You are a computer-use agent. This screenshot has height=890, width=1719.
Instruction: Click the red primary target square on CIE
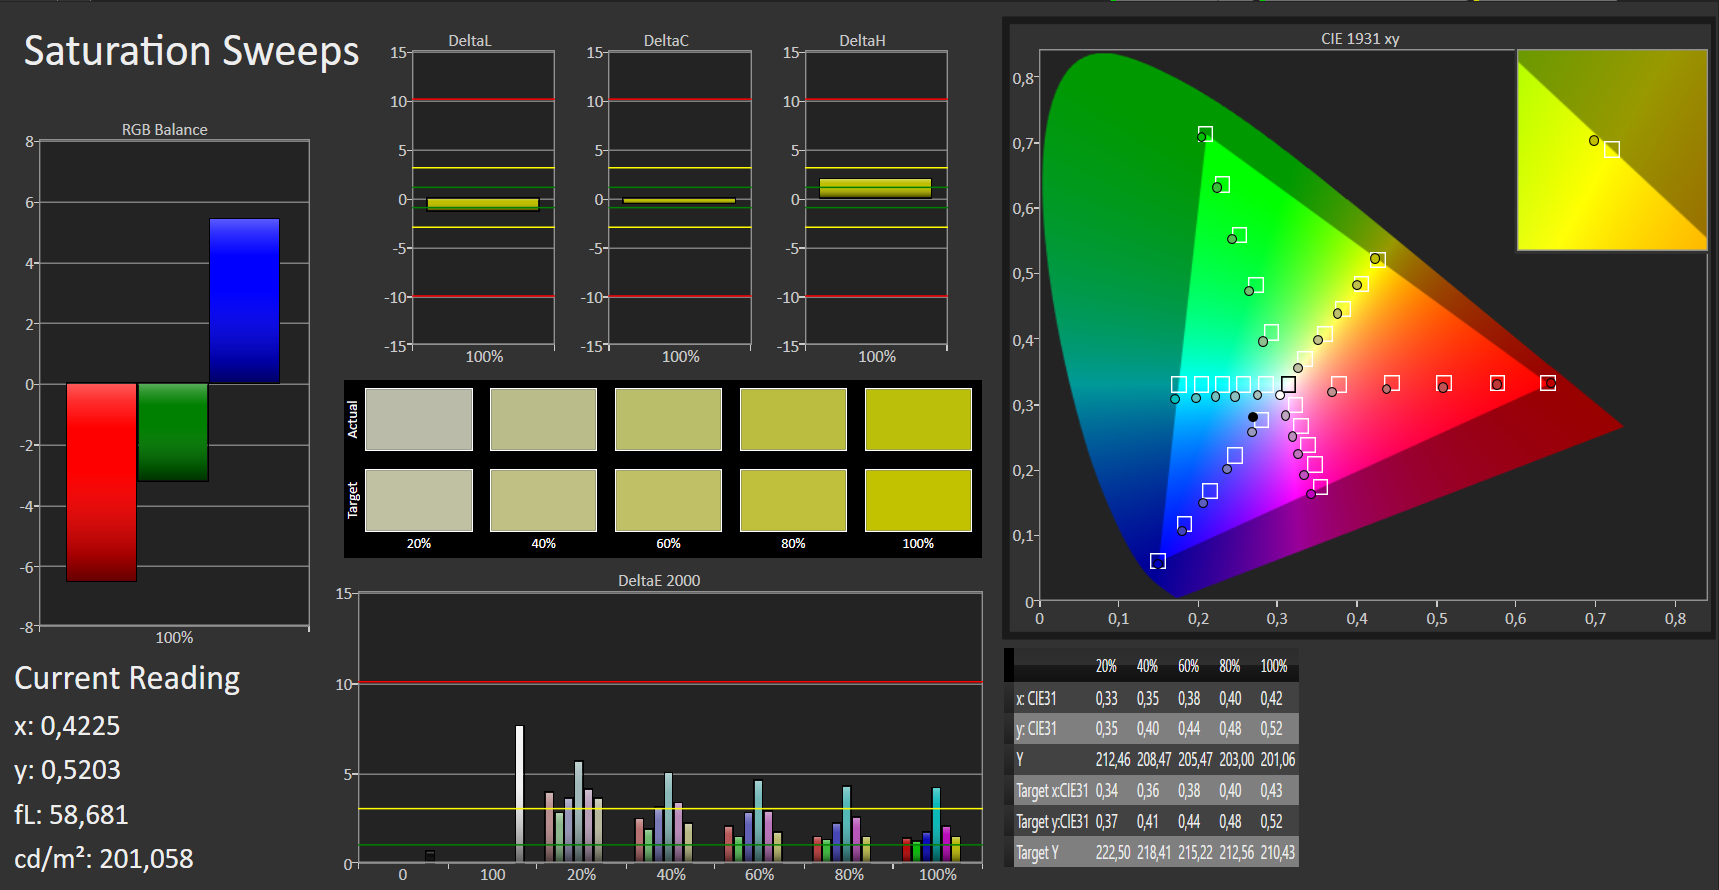point(1548,383)
